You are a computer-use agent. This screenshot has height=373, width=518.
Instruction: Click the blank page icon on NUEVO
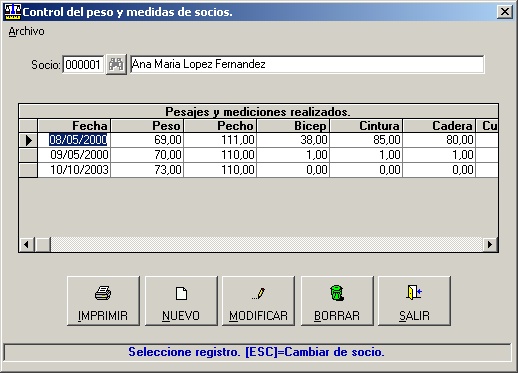point(181,293)
